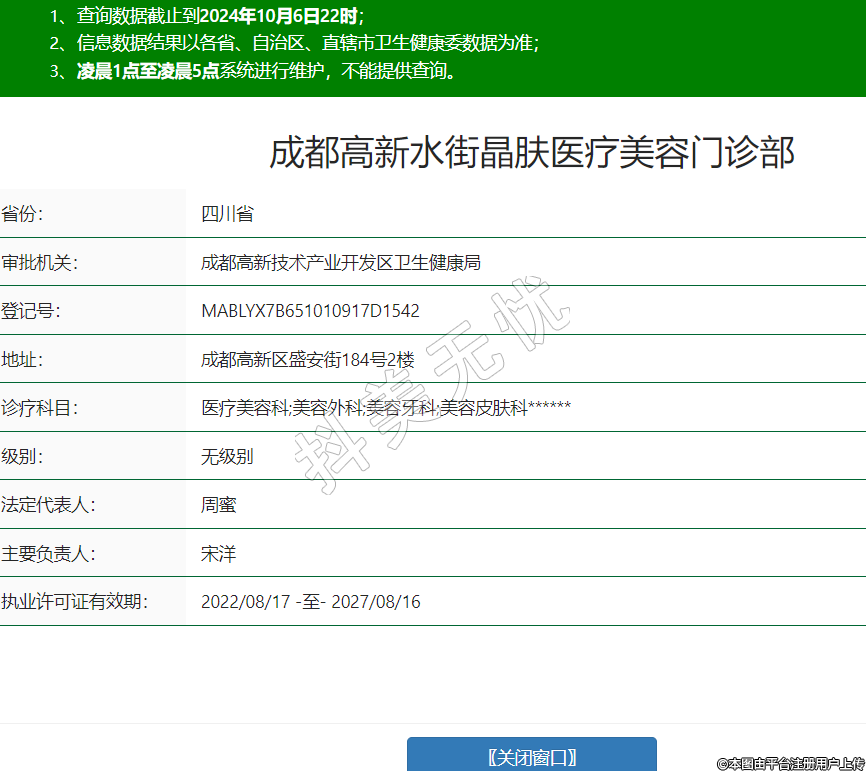This screenshot has height=771, width=866.
Task: Select the address 成都高新区盛安街184号2楼
Action: pos(307,360)
